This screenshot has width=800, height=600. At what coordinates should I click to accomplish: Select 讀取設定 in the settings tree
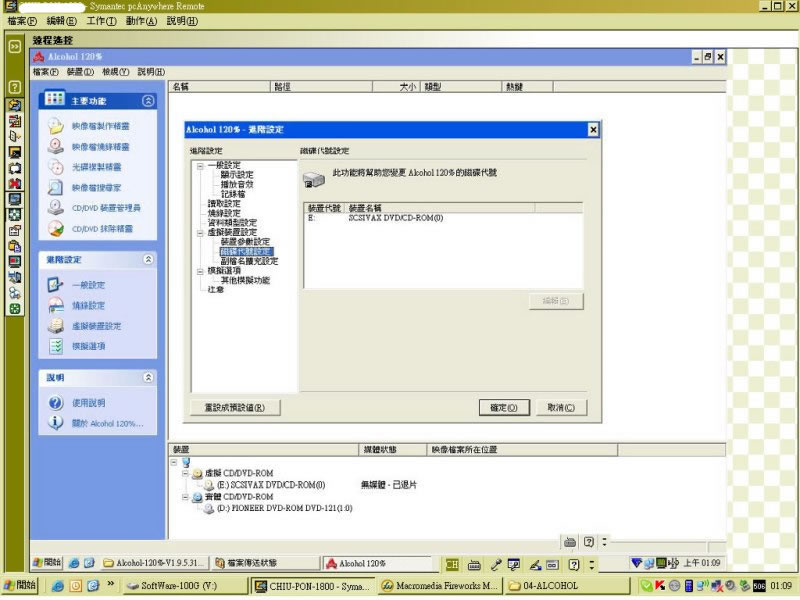224,204
